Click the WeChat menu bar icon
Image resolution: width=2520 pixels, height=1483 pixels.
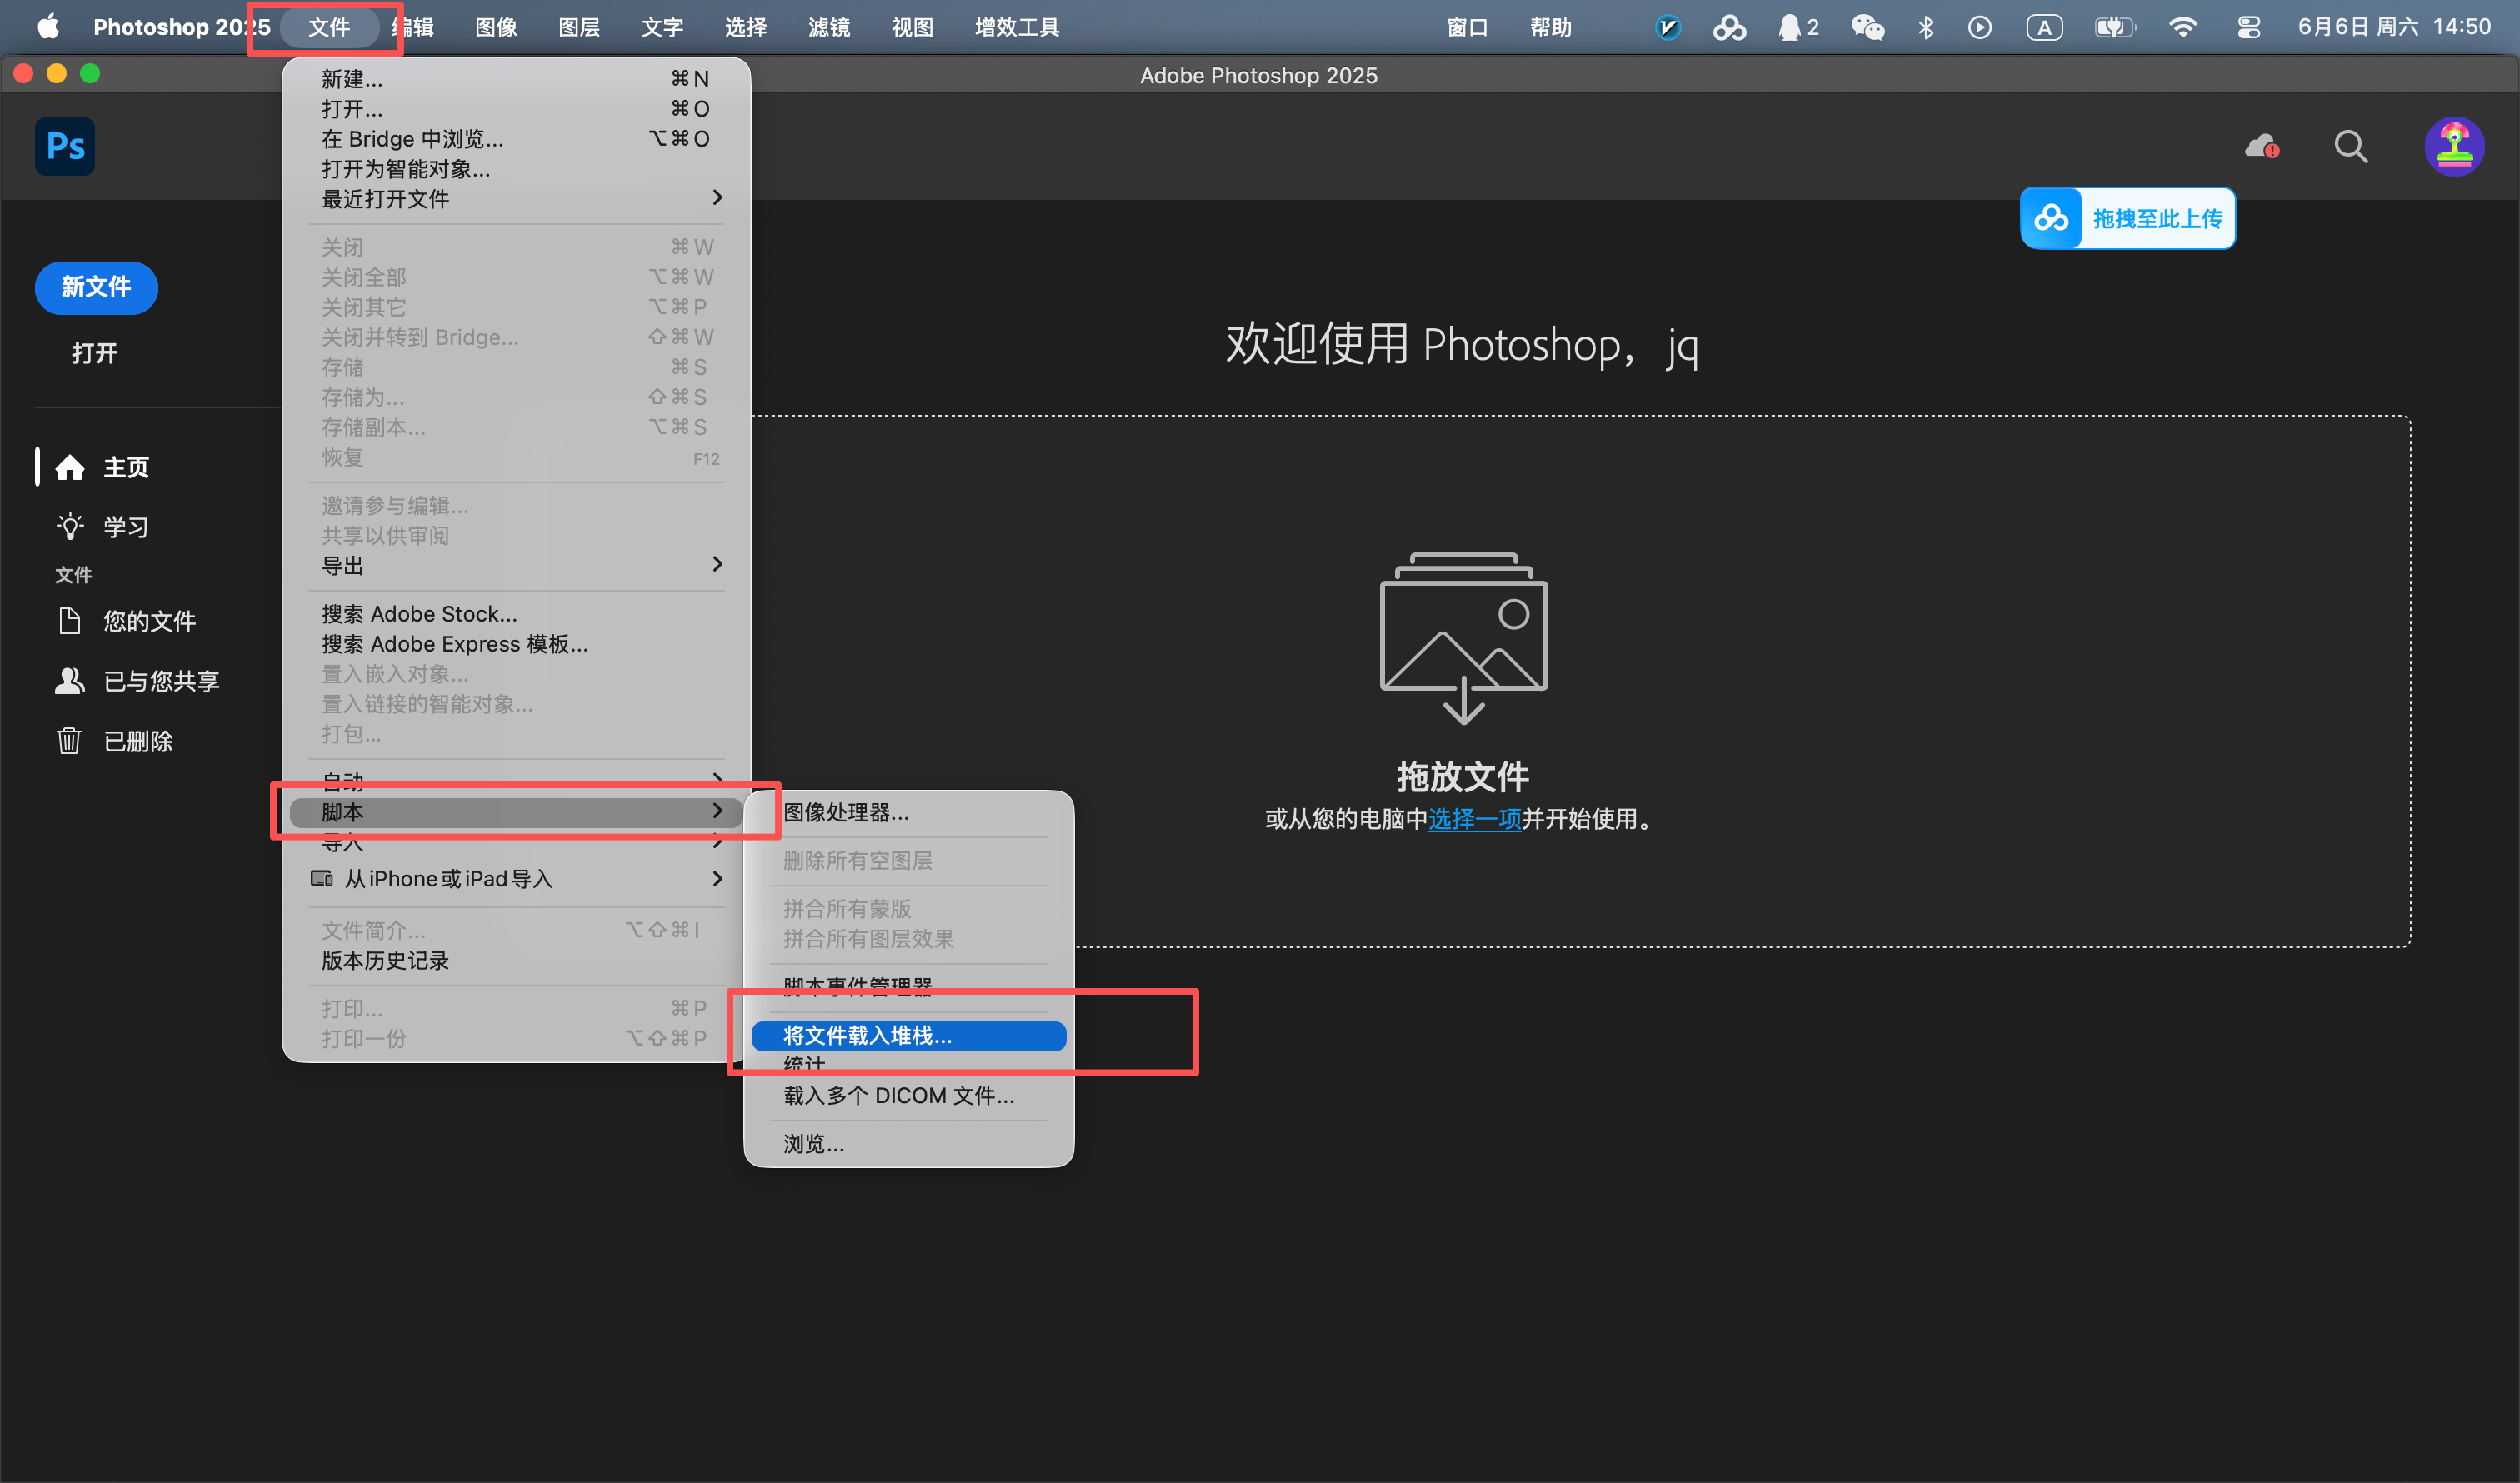[x=1867, y=27]
